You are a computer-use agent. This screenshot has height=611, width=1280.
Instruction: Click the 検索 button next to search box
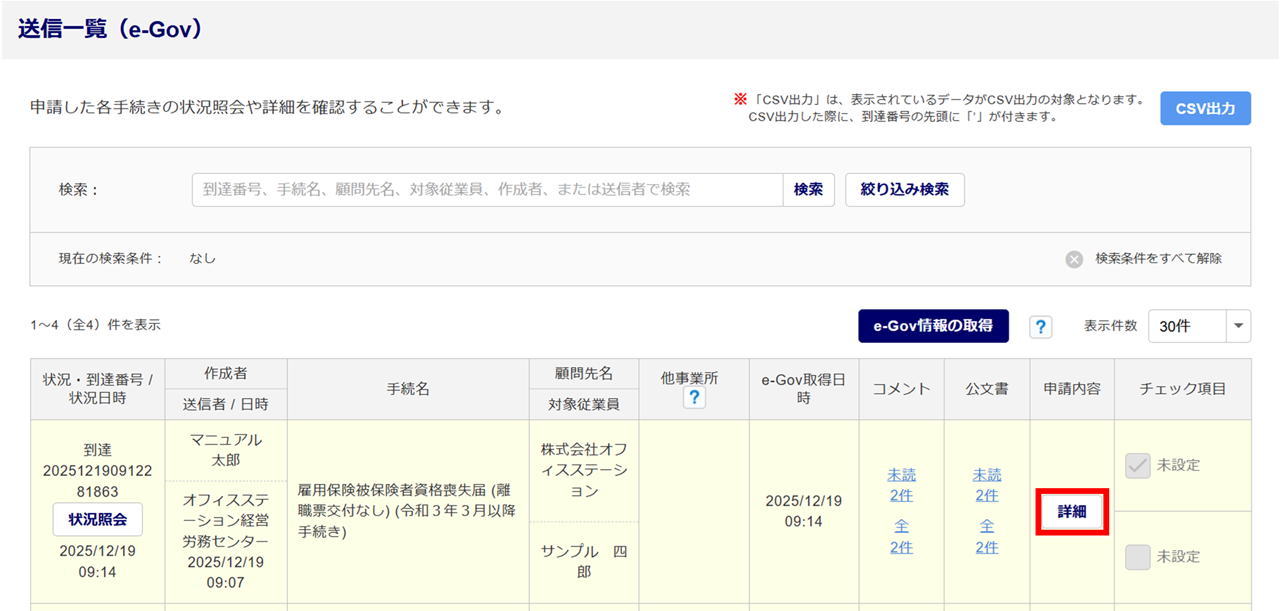click(x=808, y=190)
